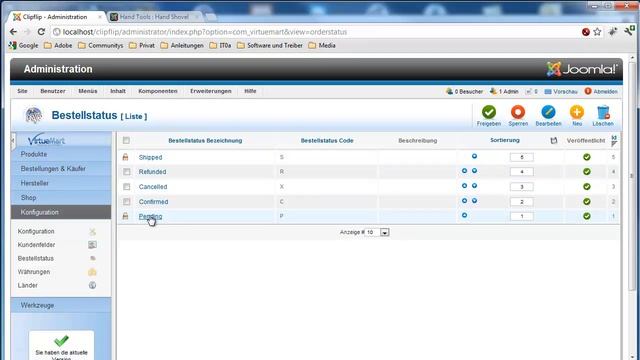The width and height of the screenshot is (640, 360).
Task: Move Refunded status up arrow
Action: (464, 171)
